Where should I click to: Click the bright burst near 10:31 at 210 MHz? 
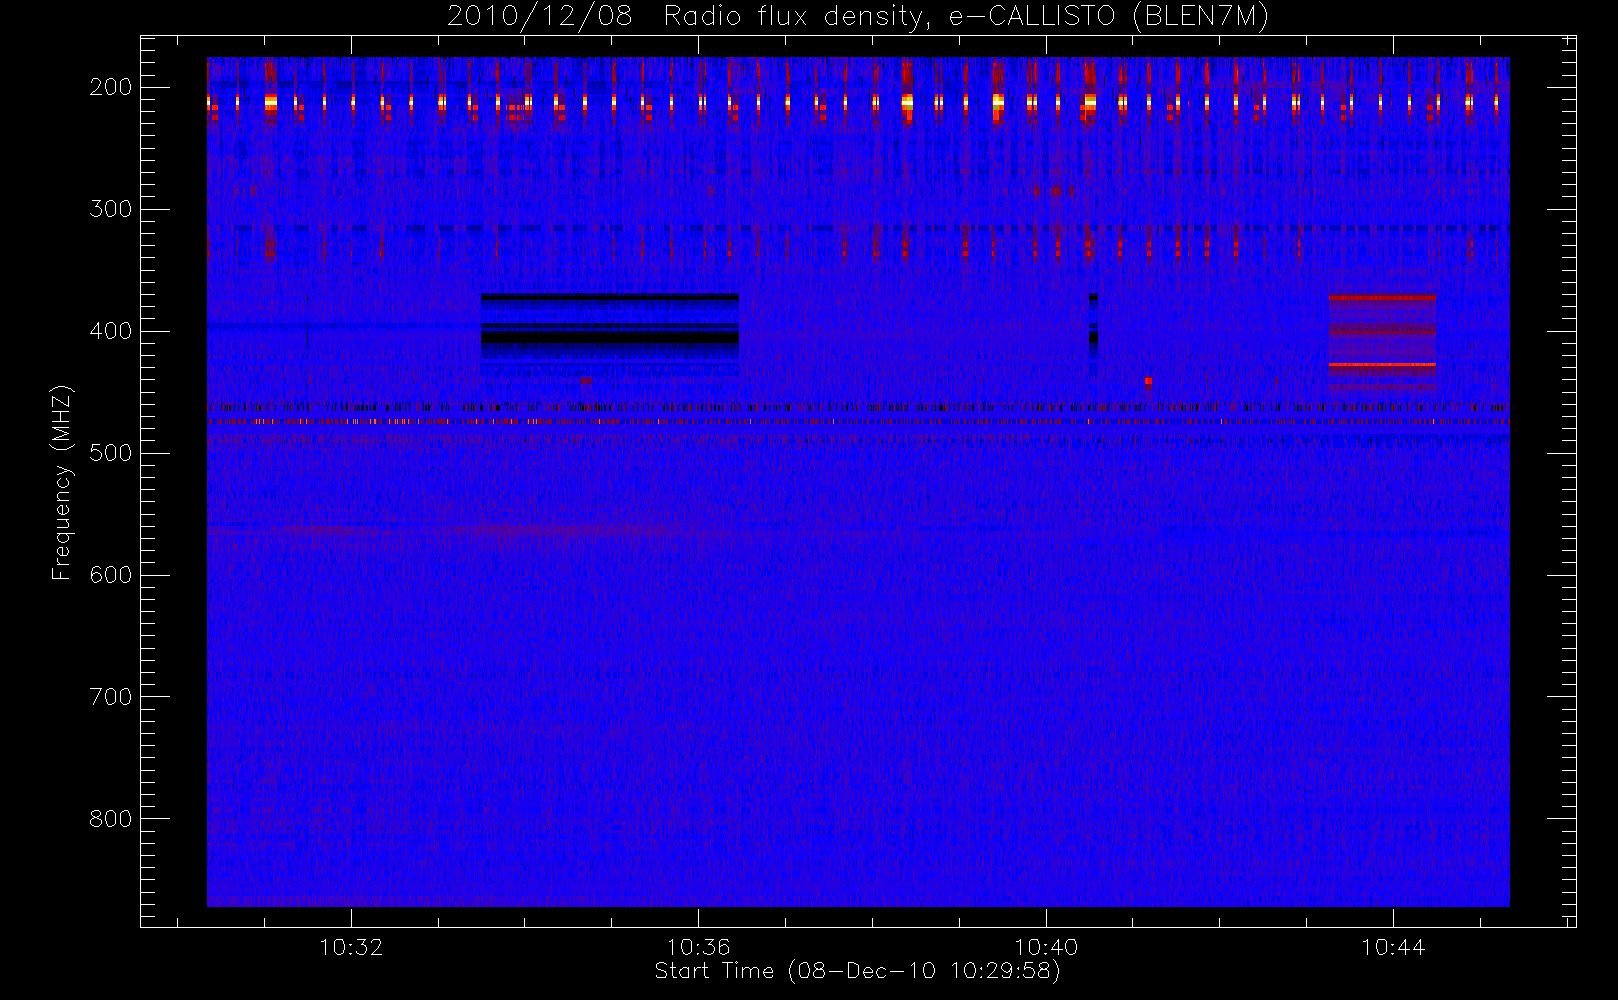(271, 102)
